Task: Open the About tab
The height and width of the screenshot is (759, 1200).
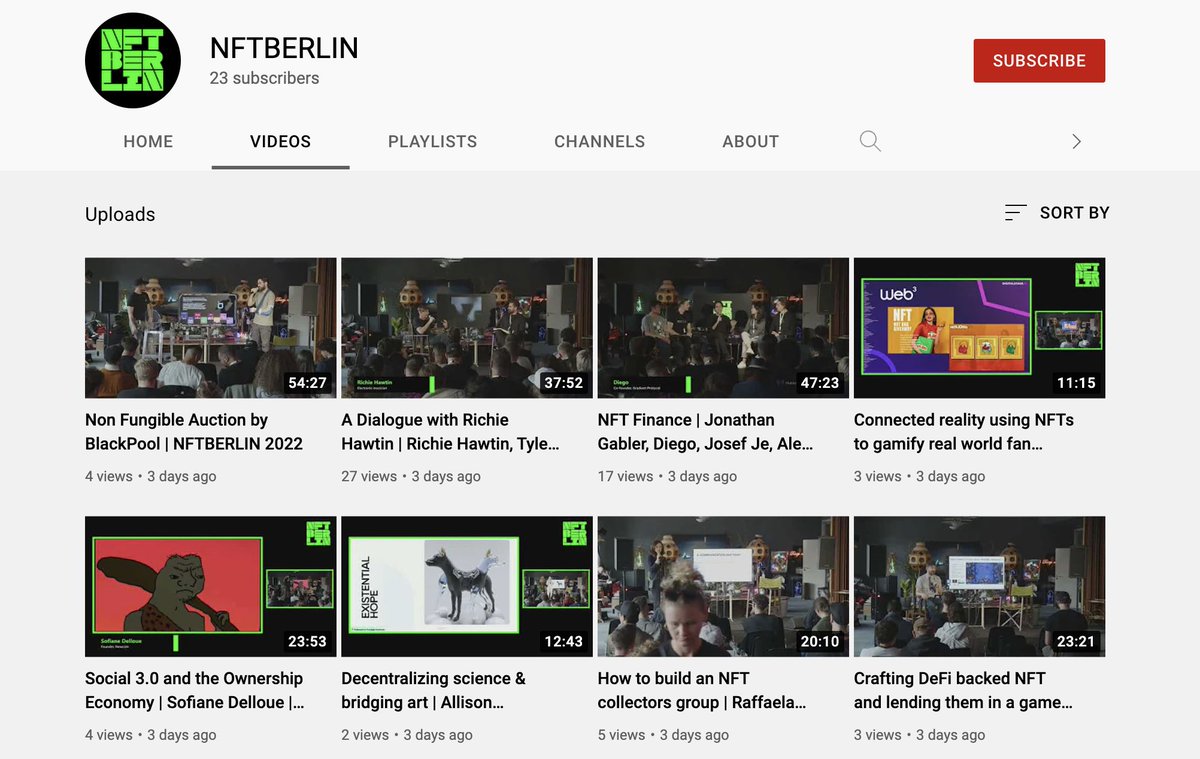Action: tap(750, 141)
